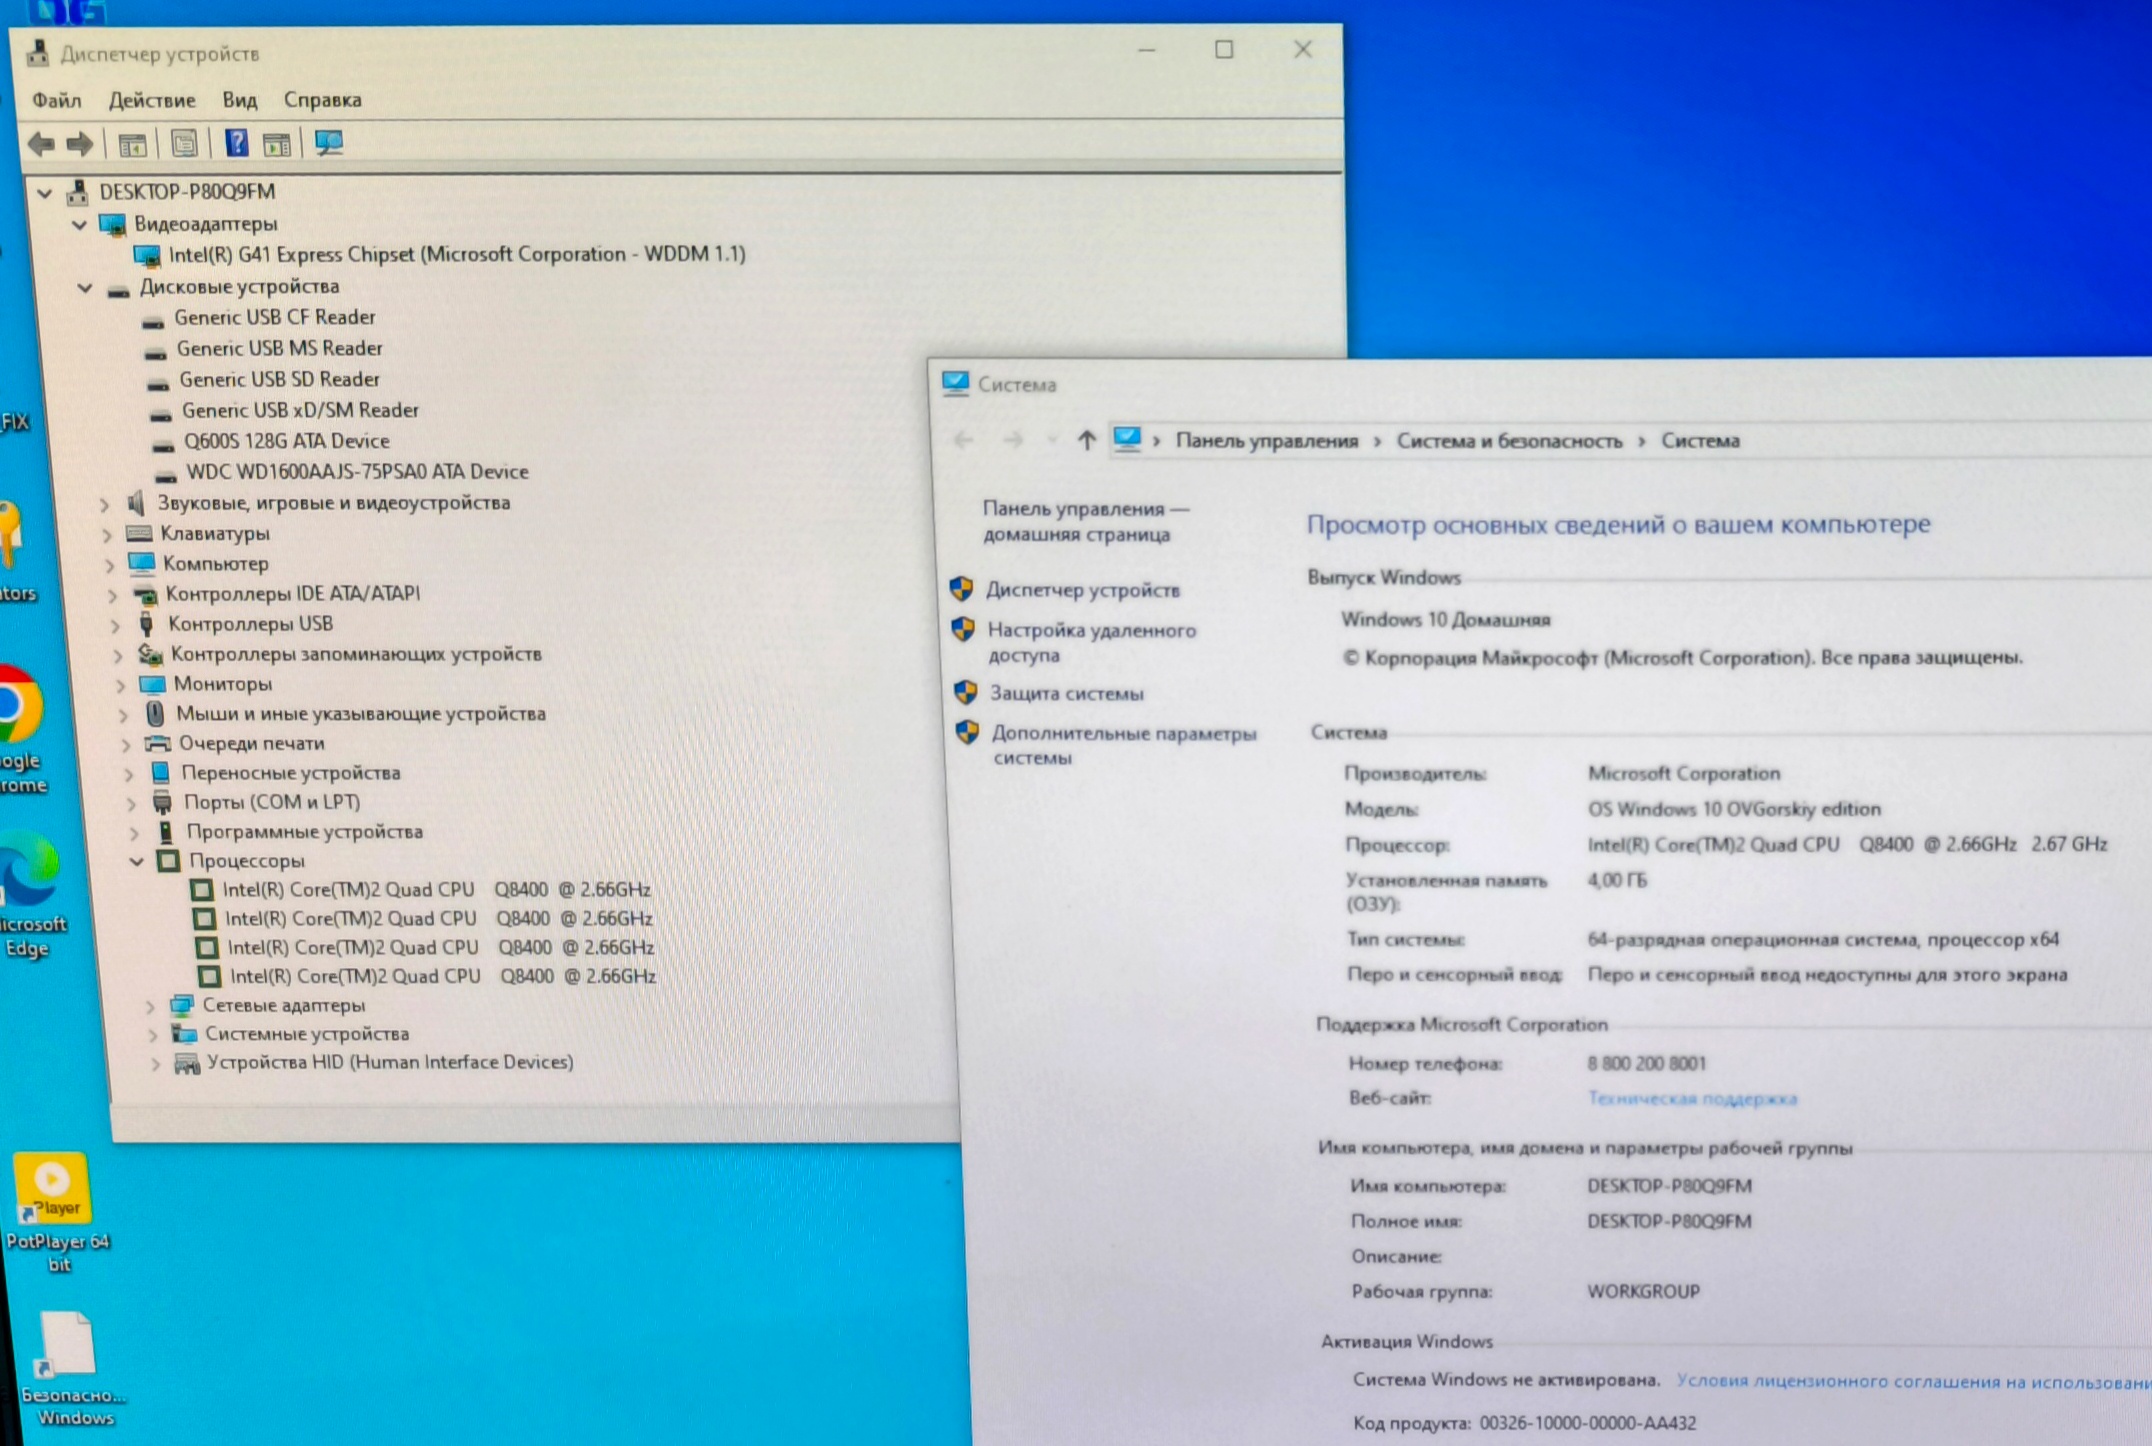Click the show/hide console tree toolbar icon
This screenshot has height=1446, width=2152.
tap(132, 144)
